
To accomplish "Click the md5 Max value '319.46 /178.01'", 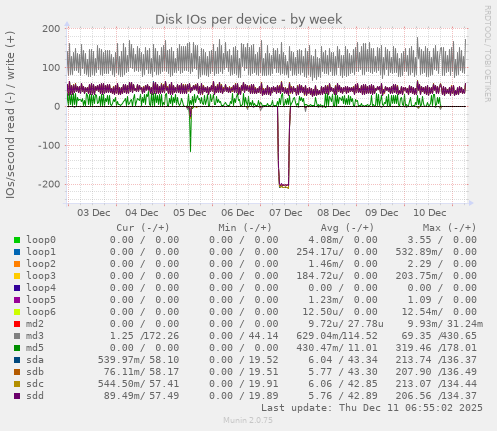I will coord(436,348).
